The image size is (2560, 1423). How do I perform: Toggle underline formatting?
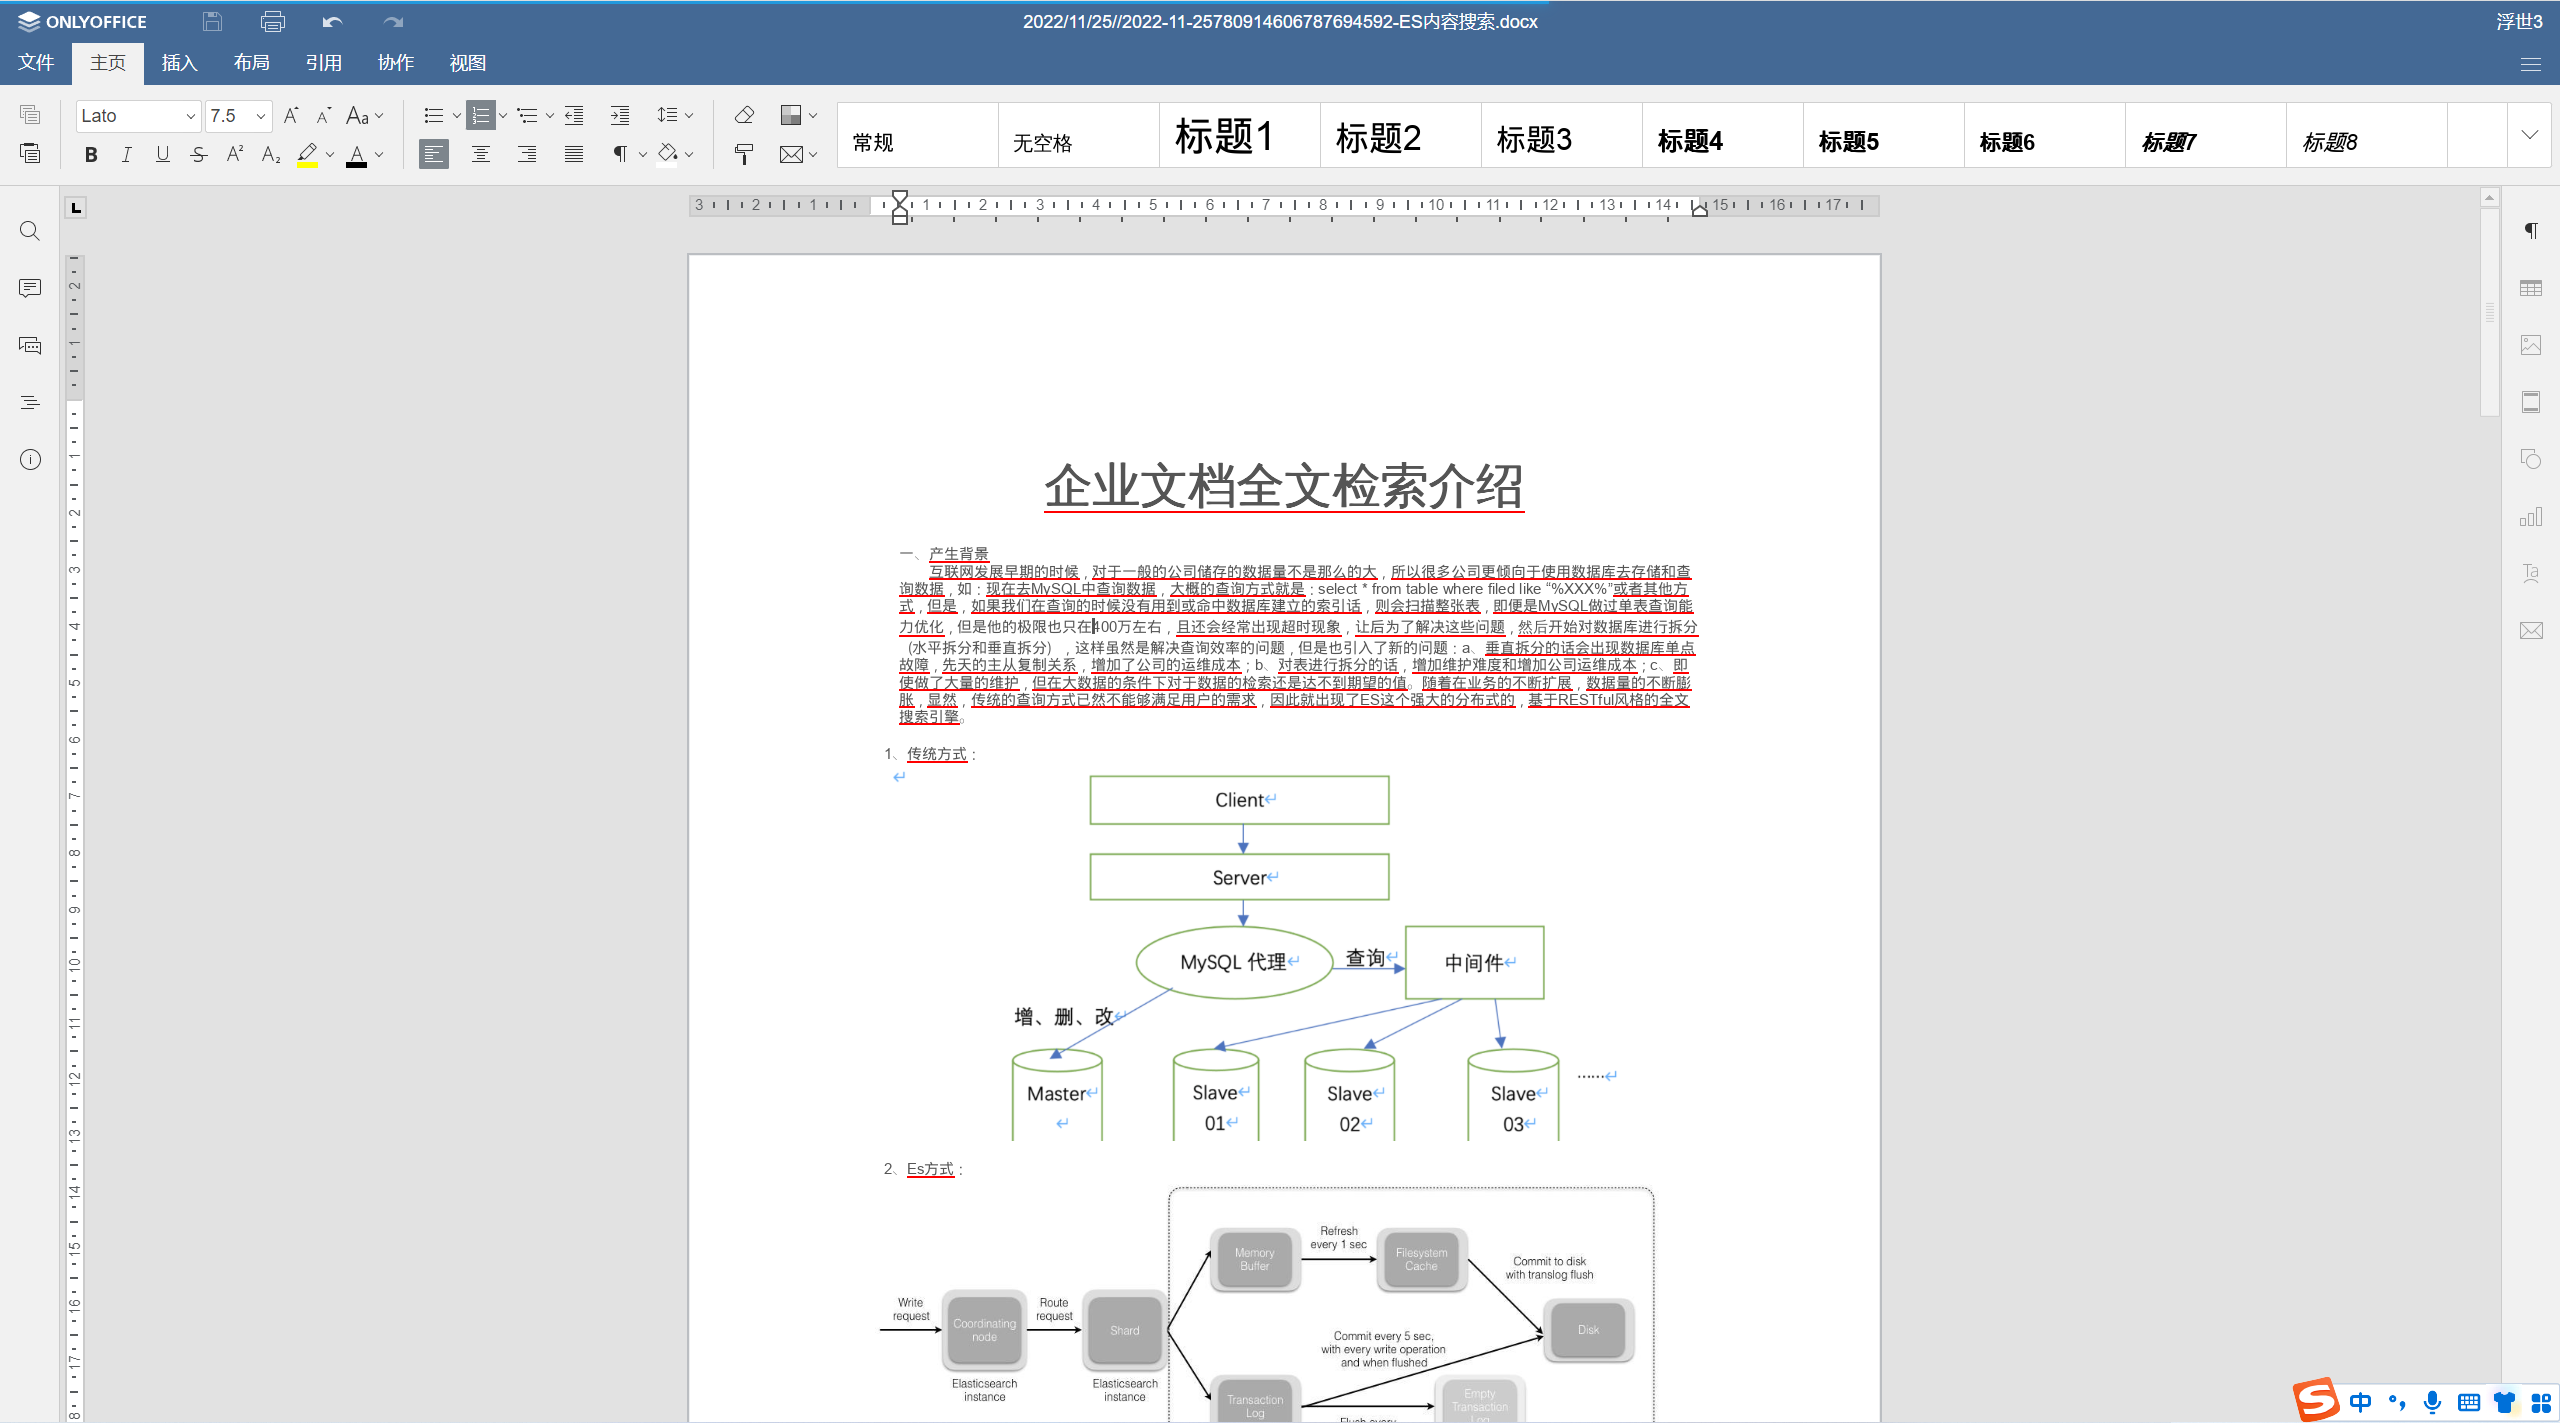(162, 154)
